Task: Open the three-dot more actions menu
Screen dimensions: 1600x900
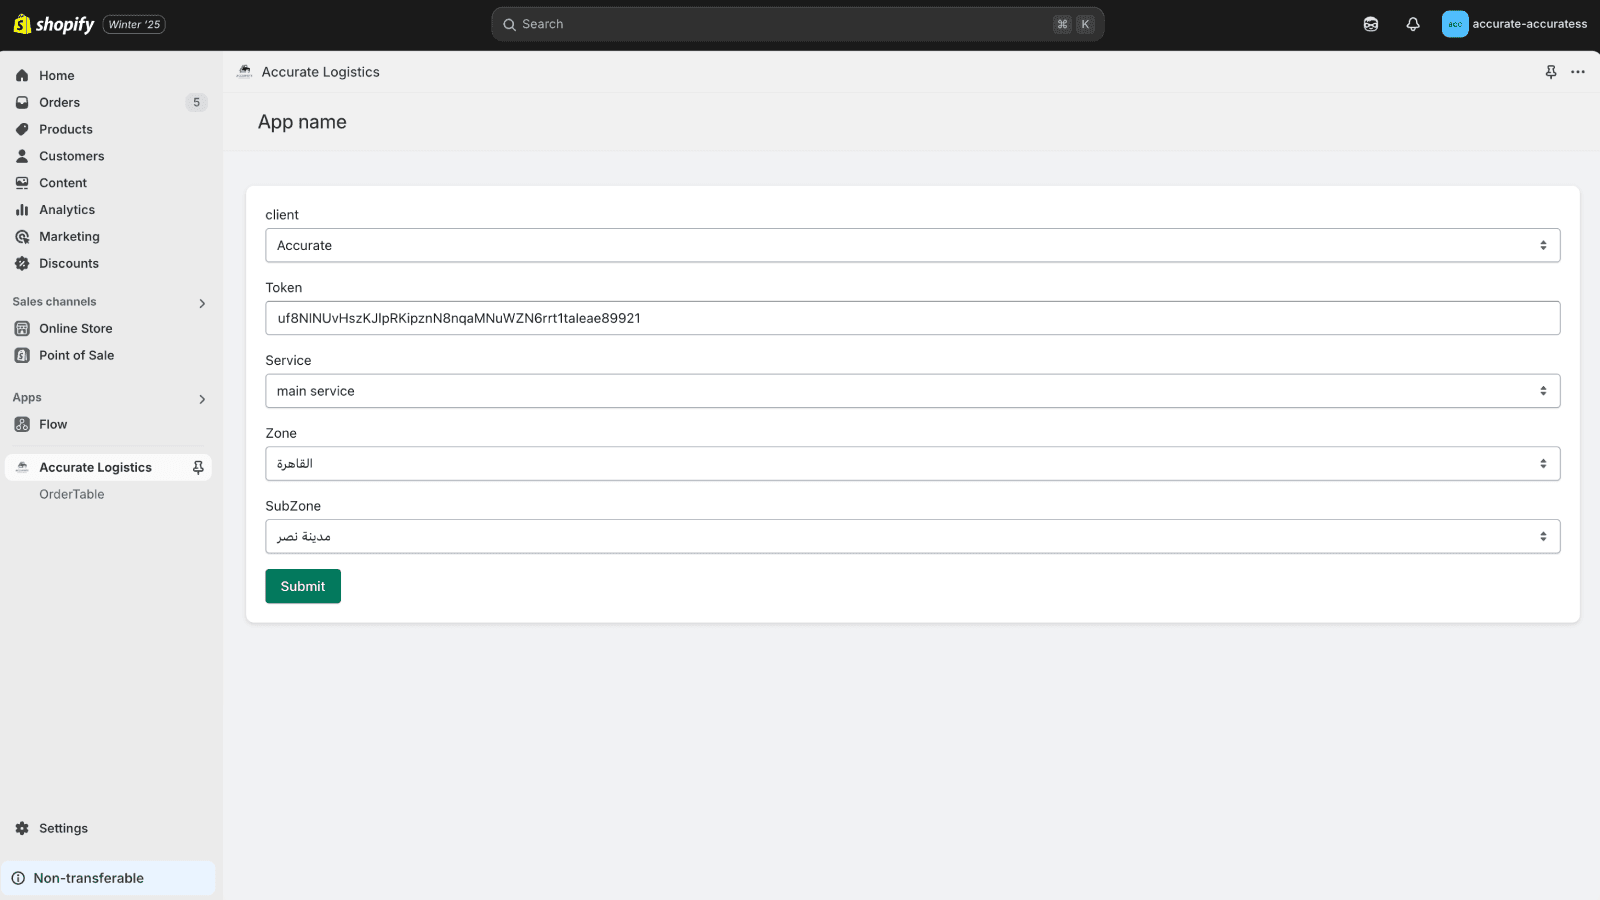Action: pos(1577,72)
